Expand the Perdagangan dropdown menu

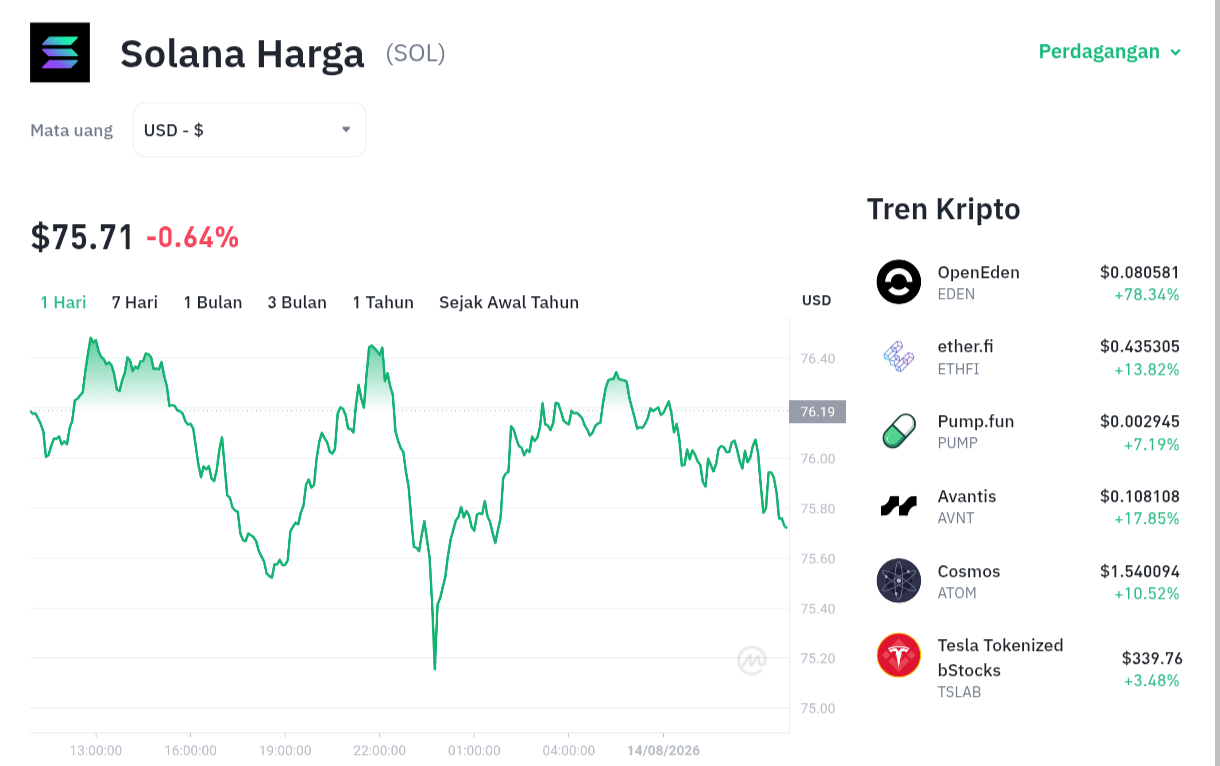tap(1110, 52)
